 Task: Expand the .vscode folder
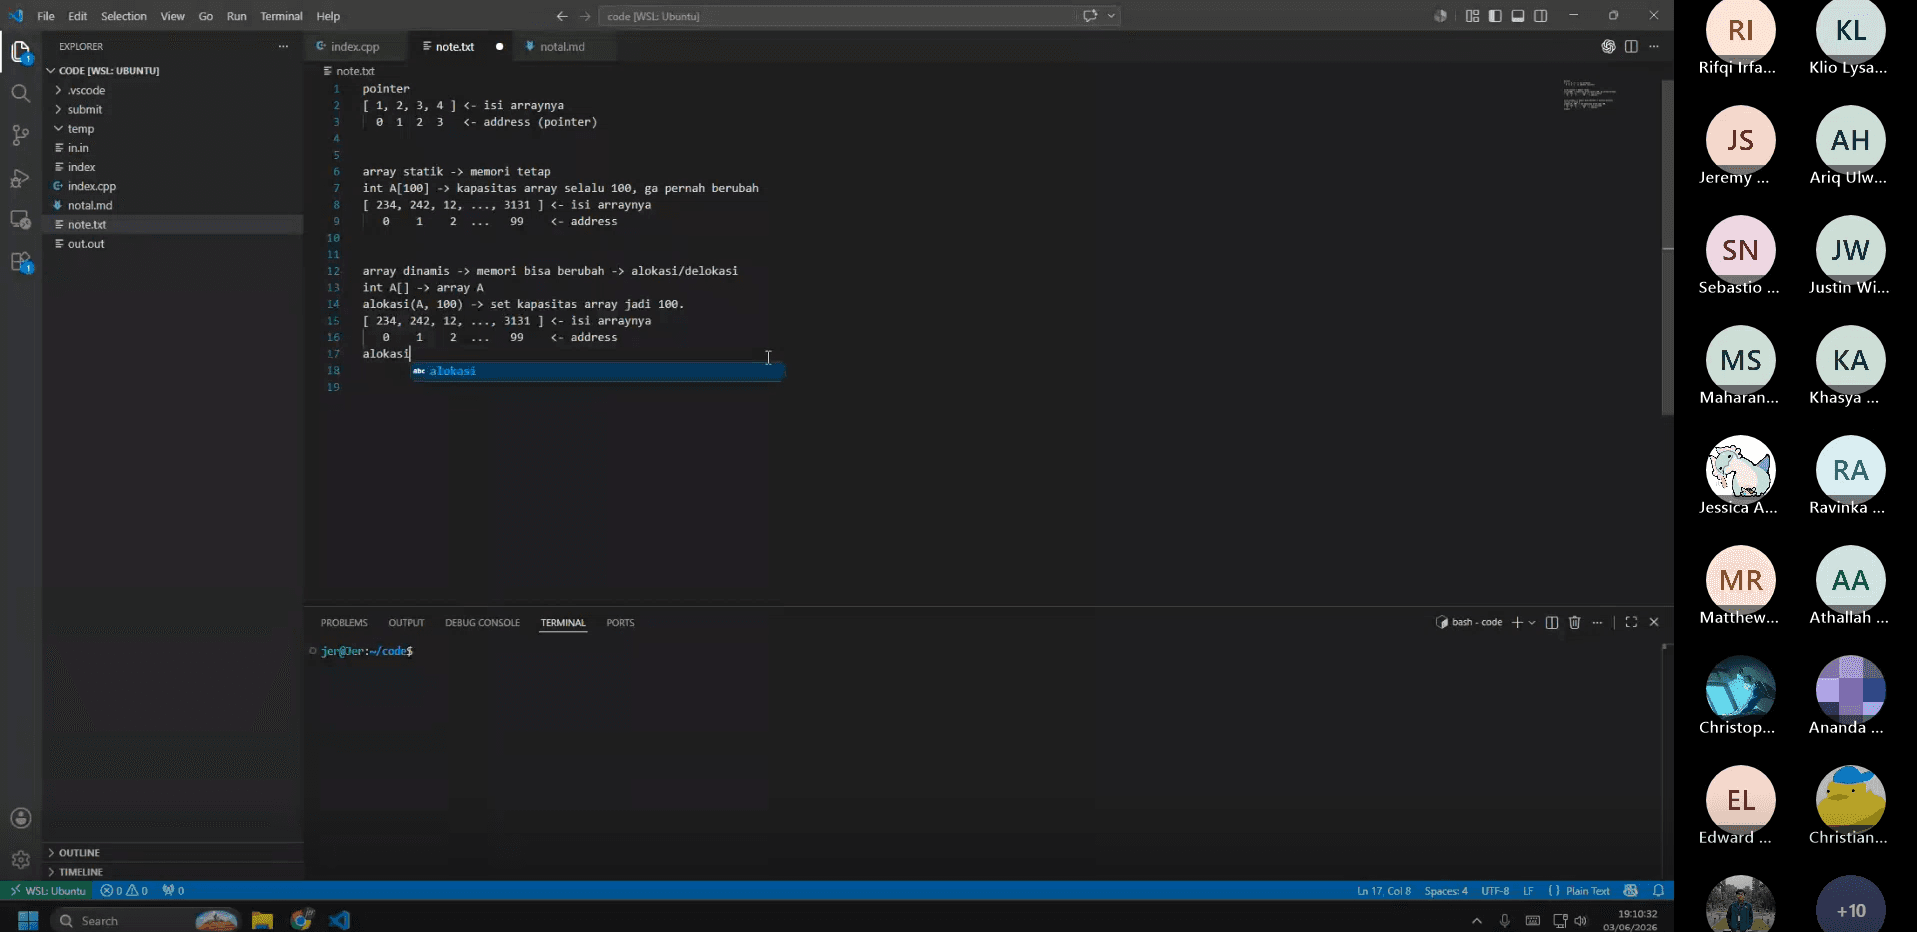(x=172, y=90)
